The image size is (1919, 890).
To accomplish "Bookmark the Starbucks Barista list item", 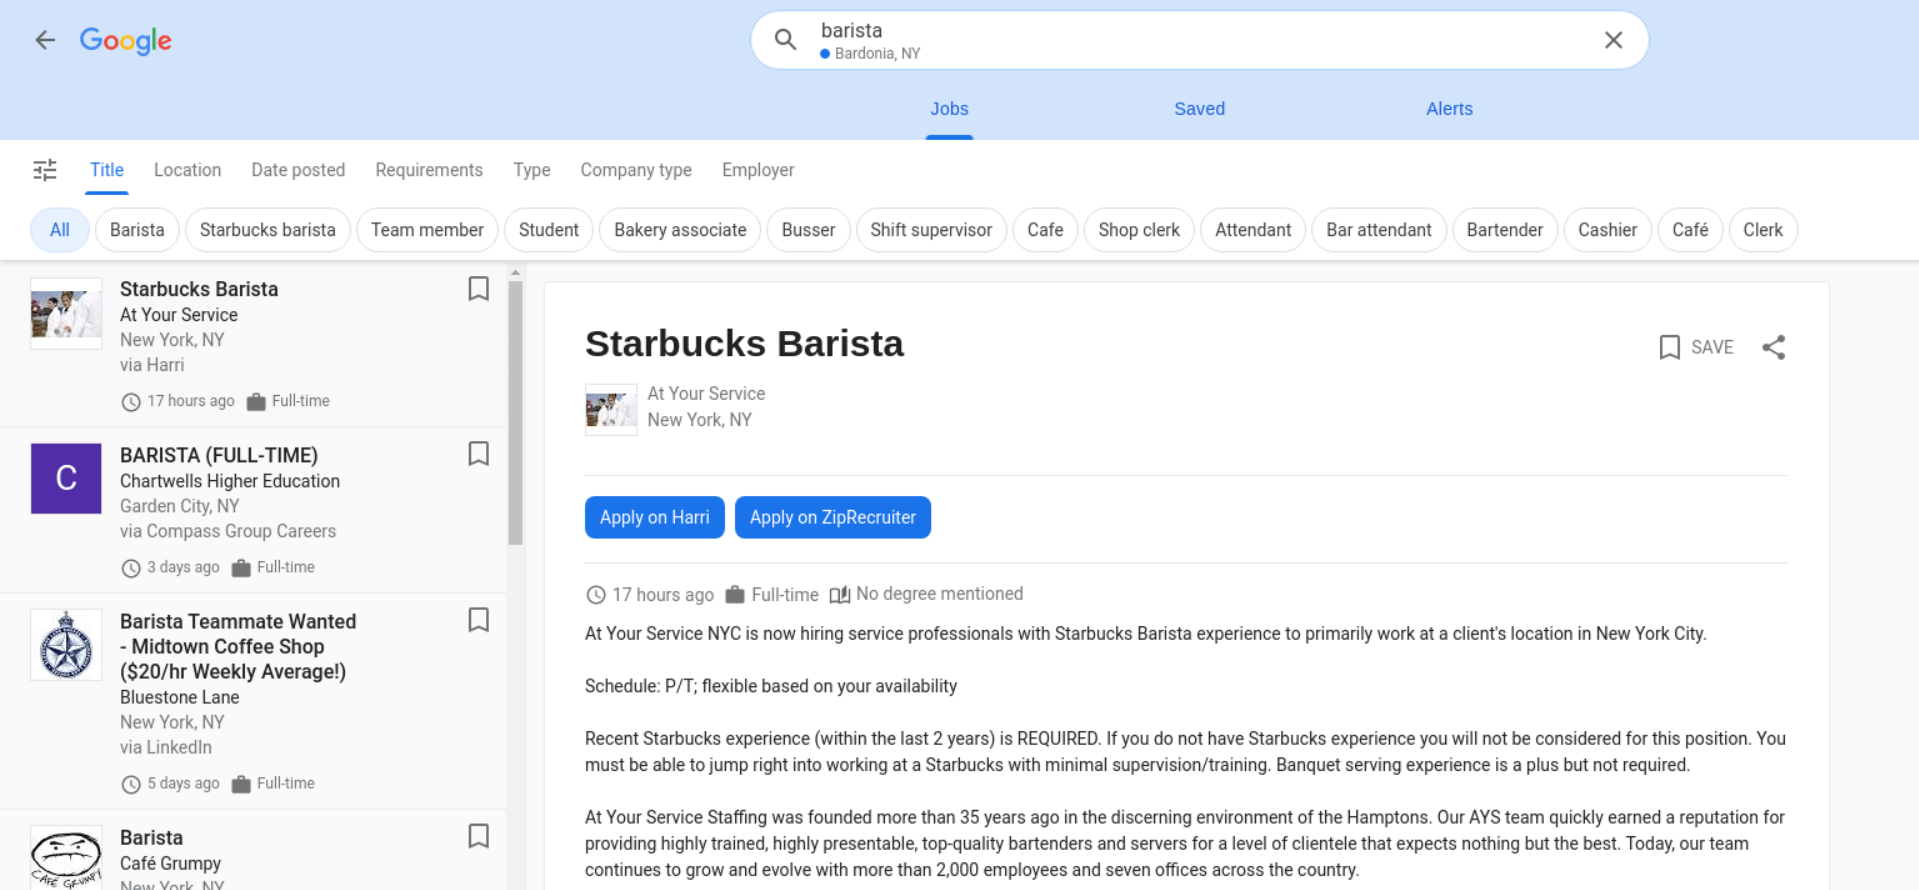I will point(478,289).
